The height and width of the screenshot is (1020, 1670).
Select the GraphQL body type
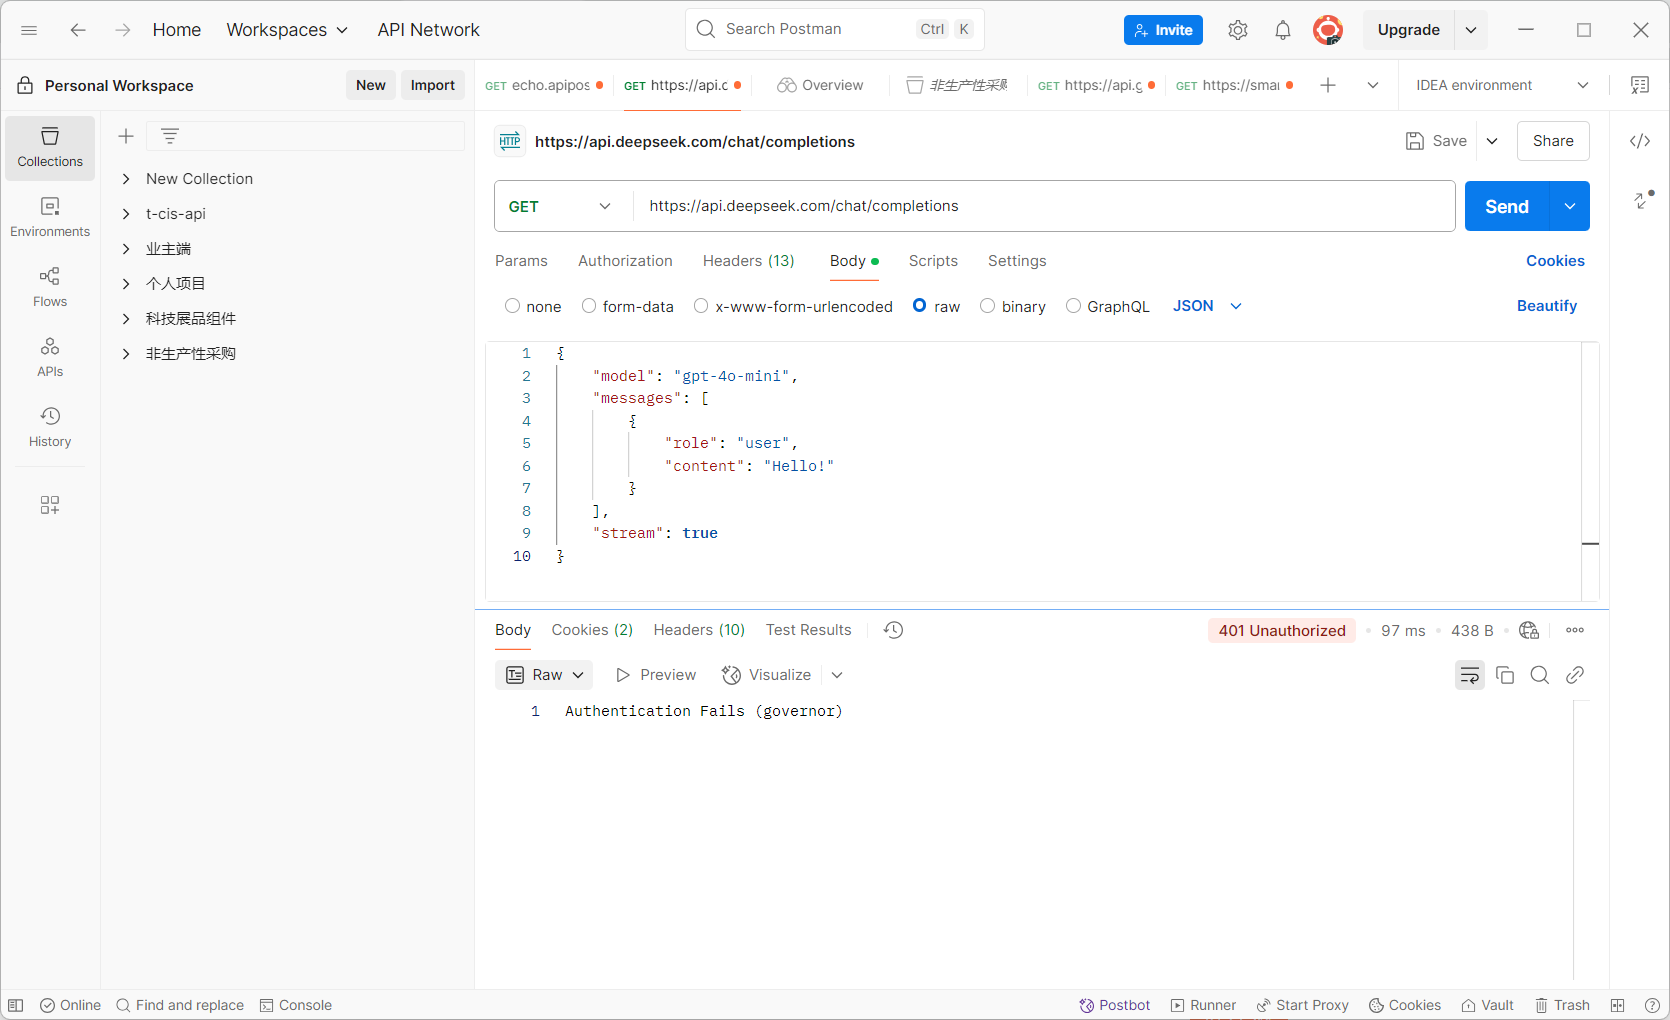pyautogui.click(x=1073, y=306)
